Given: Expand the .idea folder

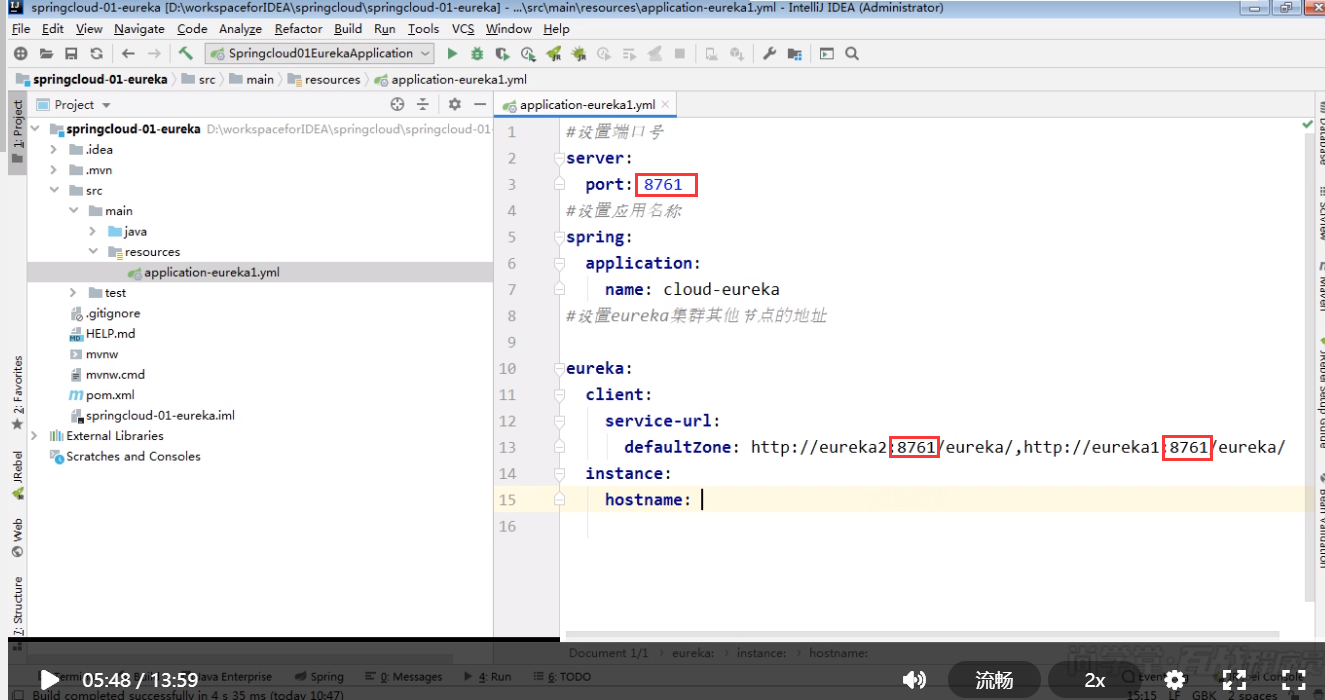Looking at the screenshot, I should coord(54,150).
